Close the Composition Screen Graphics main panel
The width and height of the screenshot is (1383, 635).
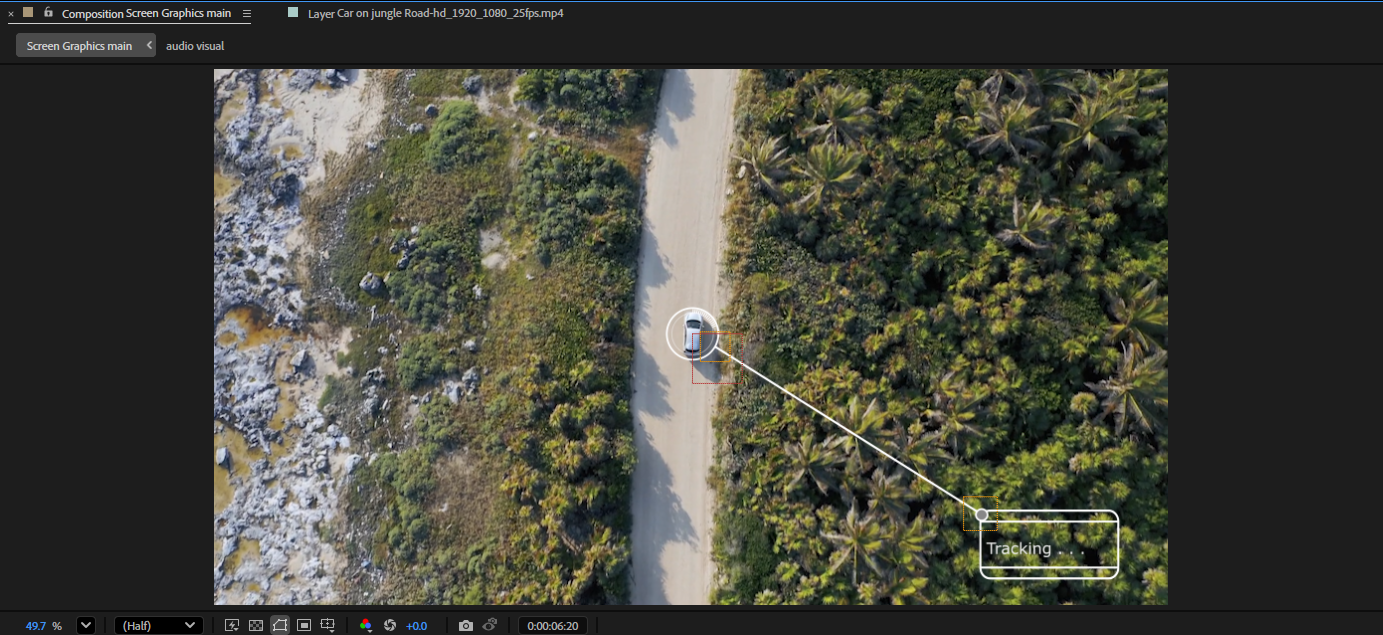tap(11, 14)
